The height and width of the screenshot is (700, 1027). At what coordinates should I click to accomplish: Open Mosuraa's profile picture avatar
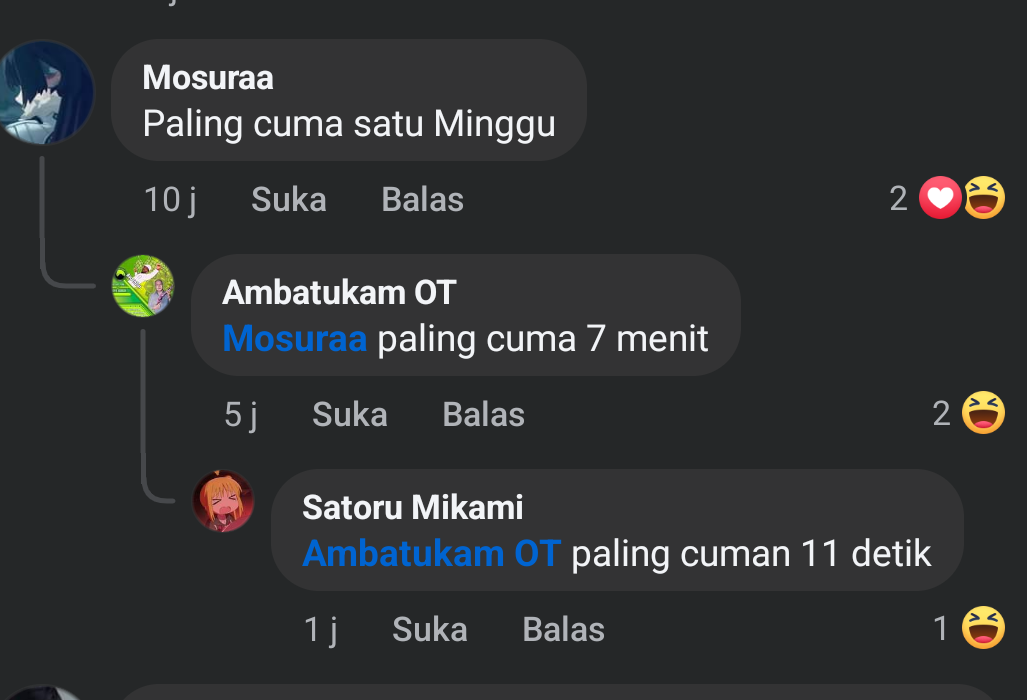click(x=46, y=92)
